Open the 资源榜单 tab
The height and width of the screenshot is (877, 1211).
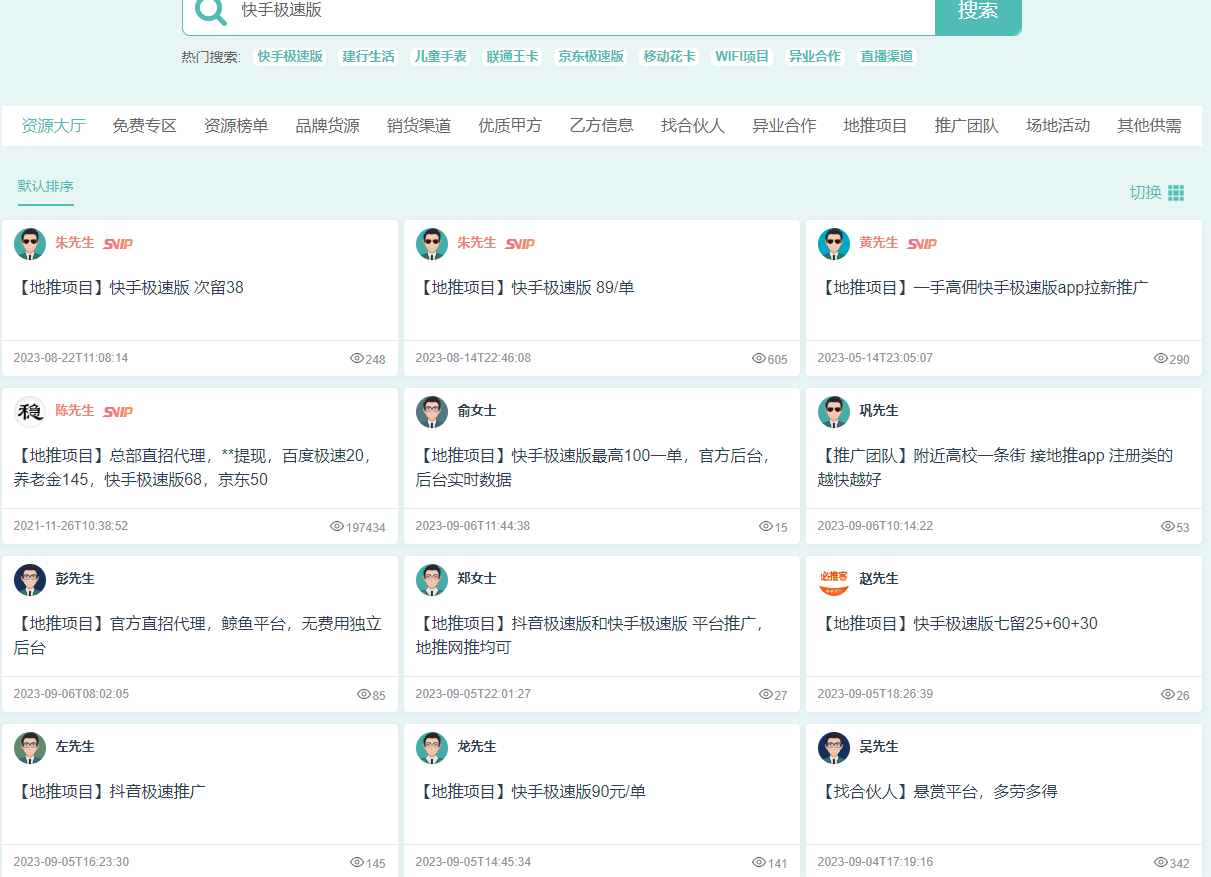coord(236,126)
